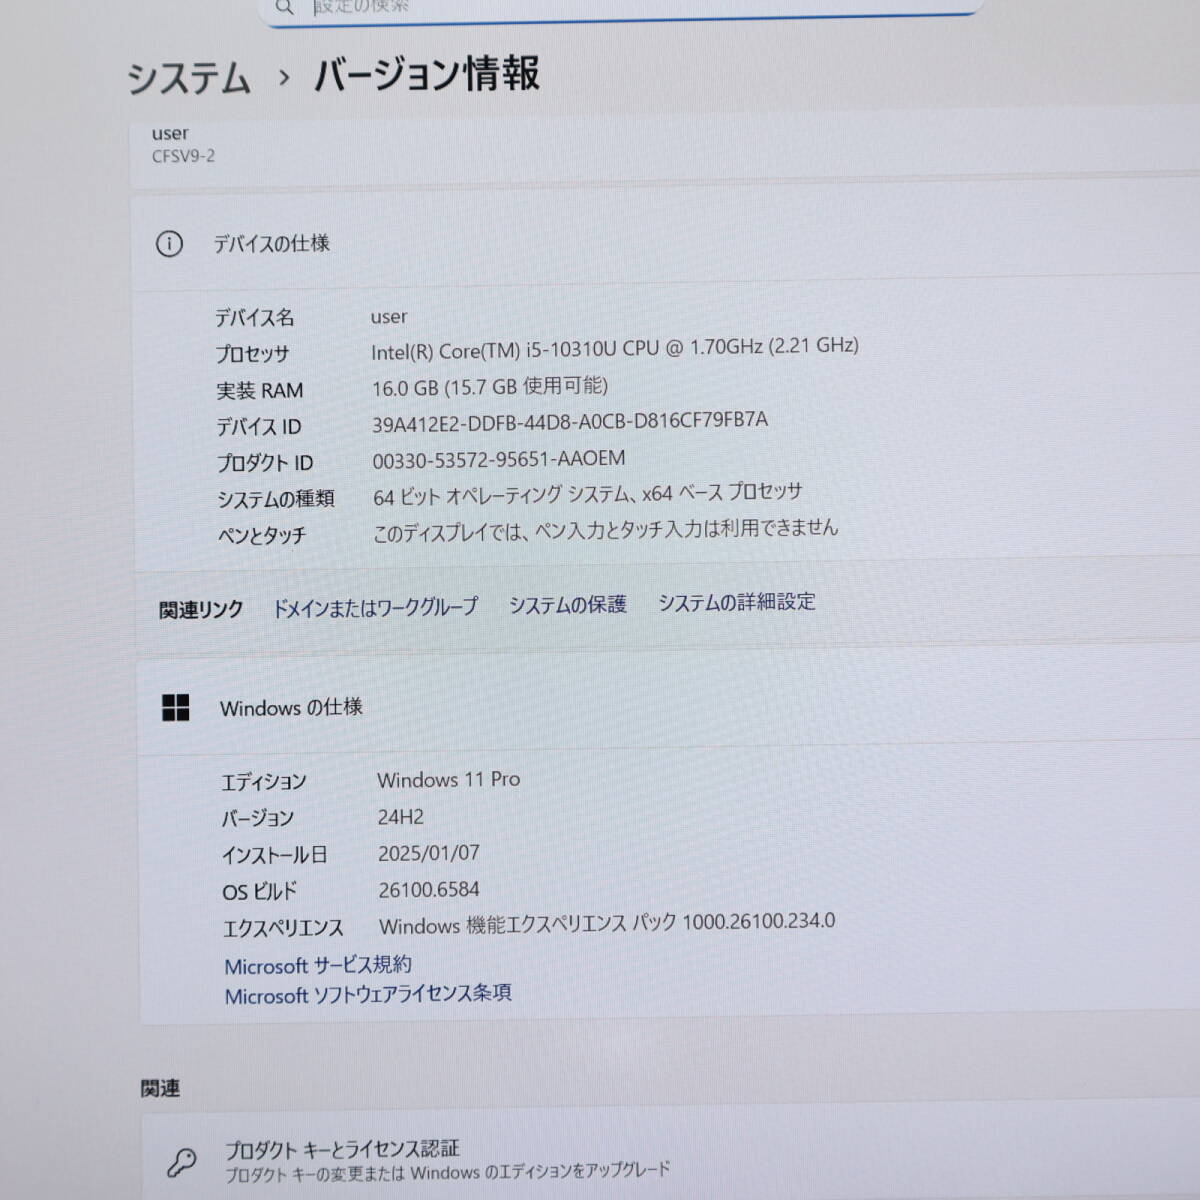Image resolution: width=1200 pixels, height=1200 pixels.
Task: Open システムの詳細設定 link
Action: coord(736,602)
